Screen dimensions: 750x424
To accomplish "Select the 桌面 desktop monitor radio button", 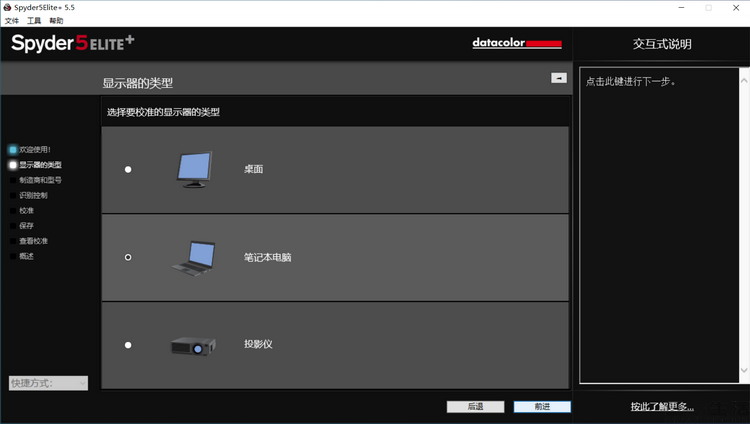I will pos(128,169).
